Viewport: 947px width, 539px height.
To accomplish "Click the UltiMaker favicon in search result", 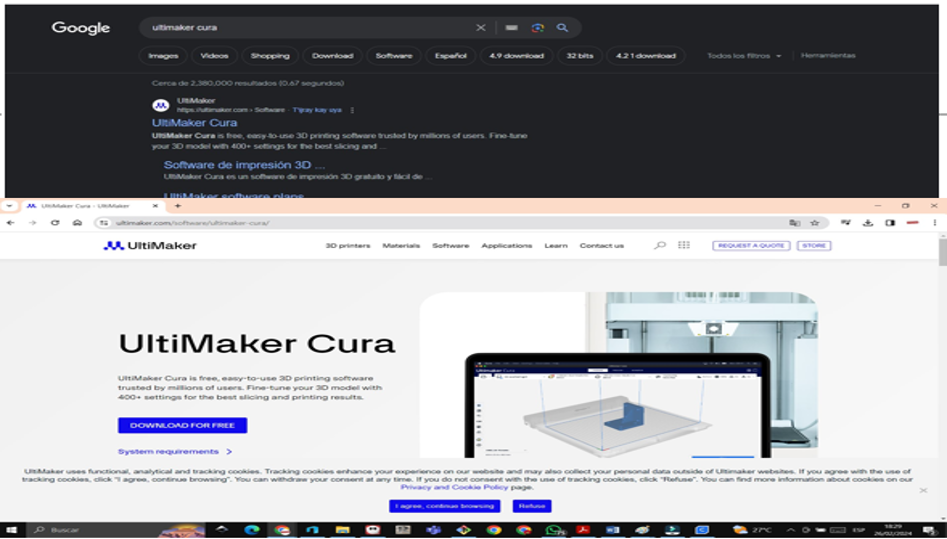I will coord(161,105).
